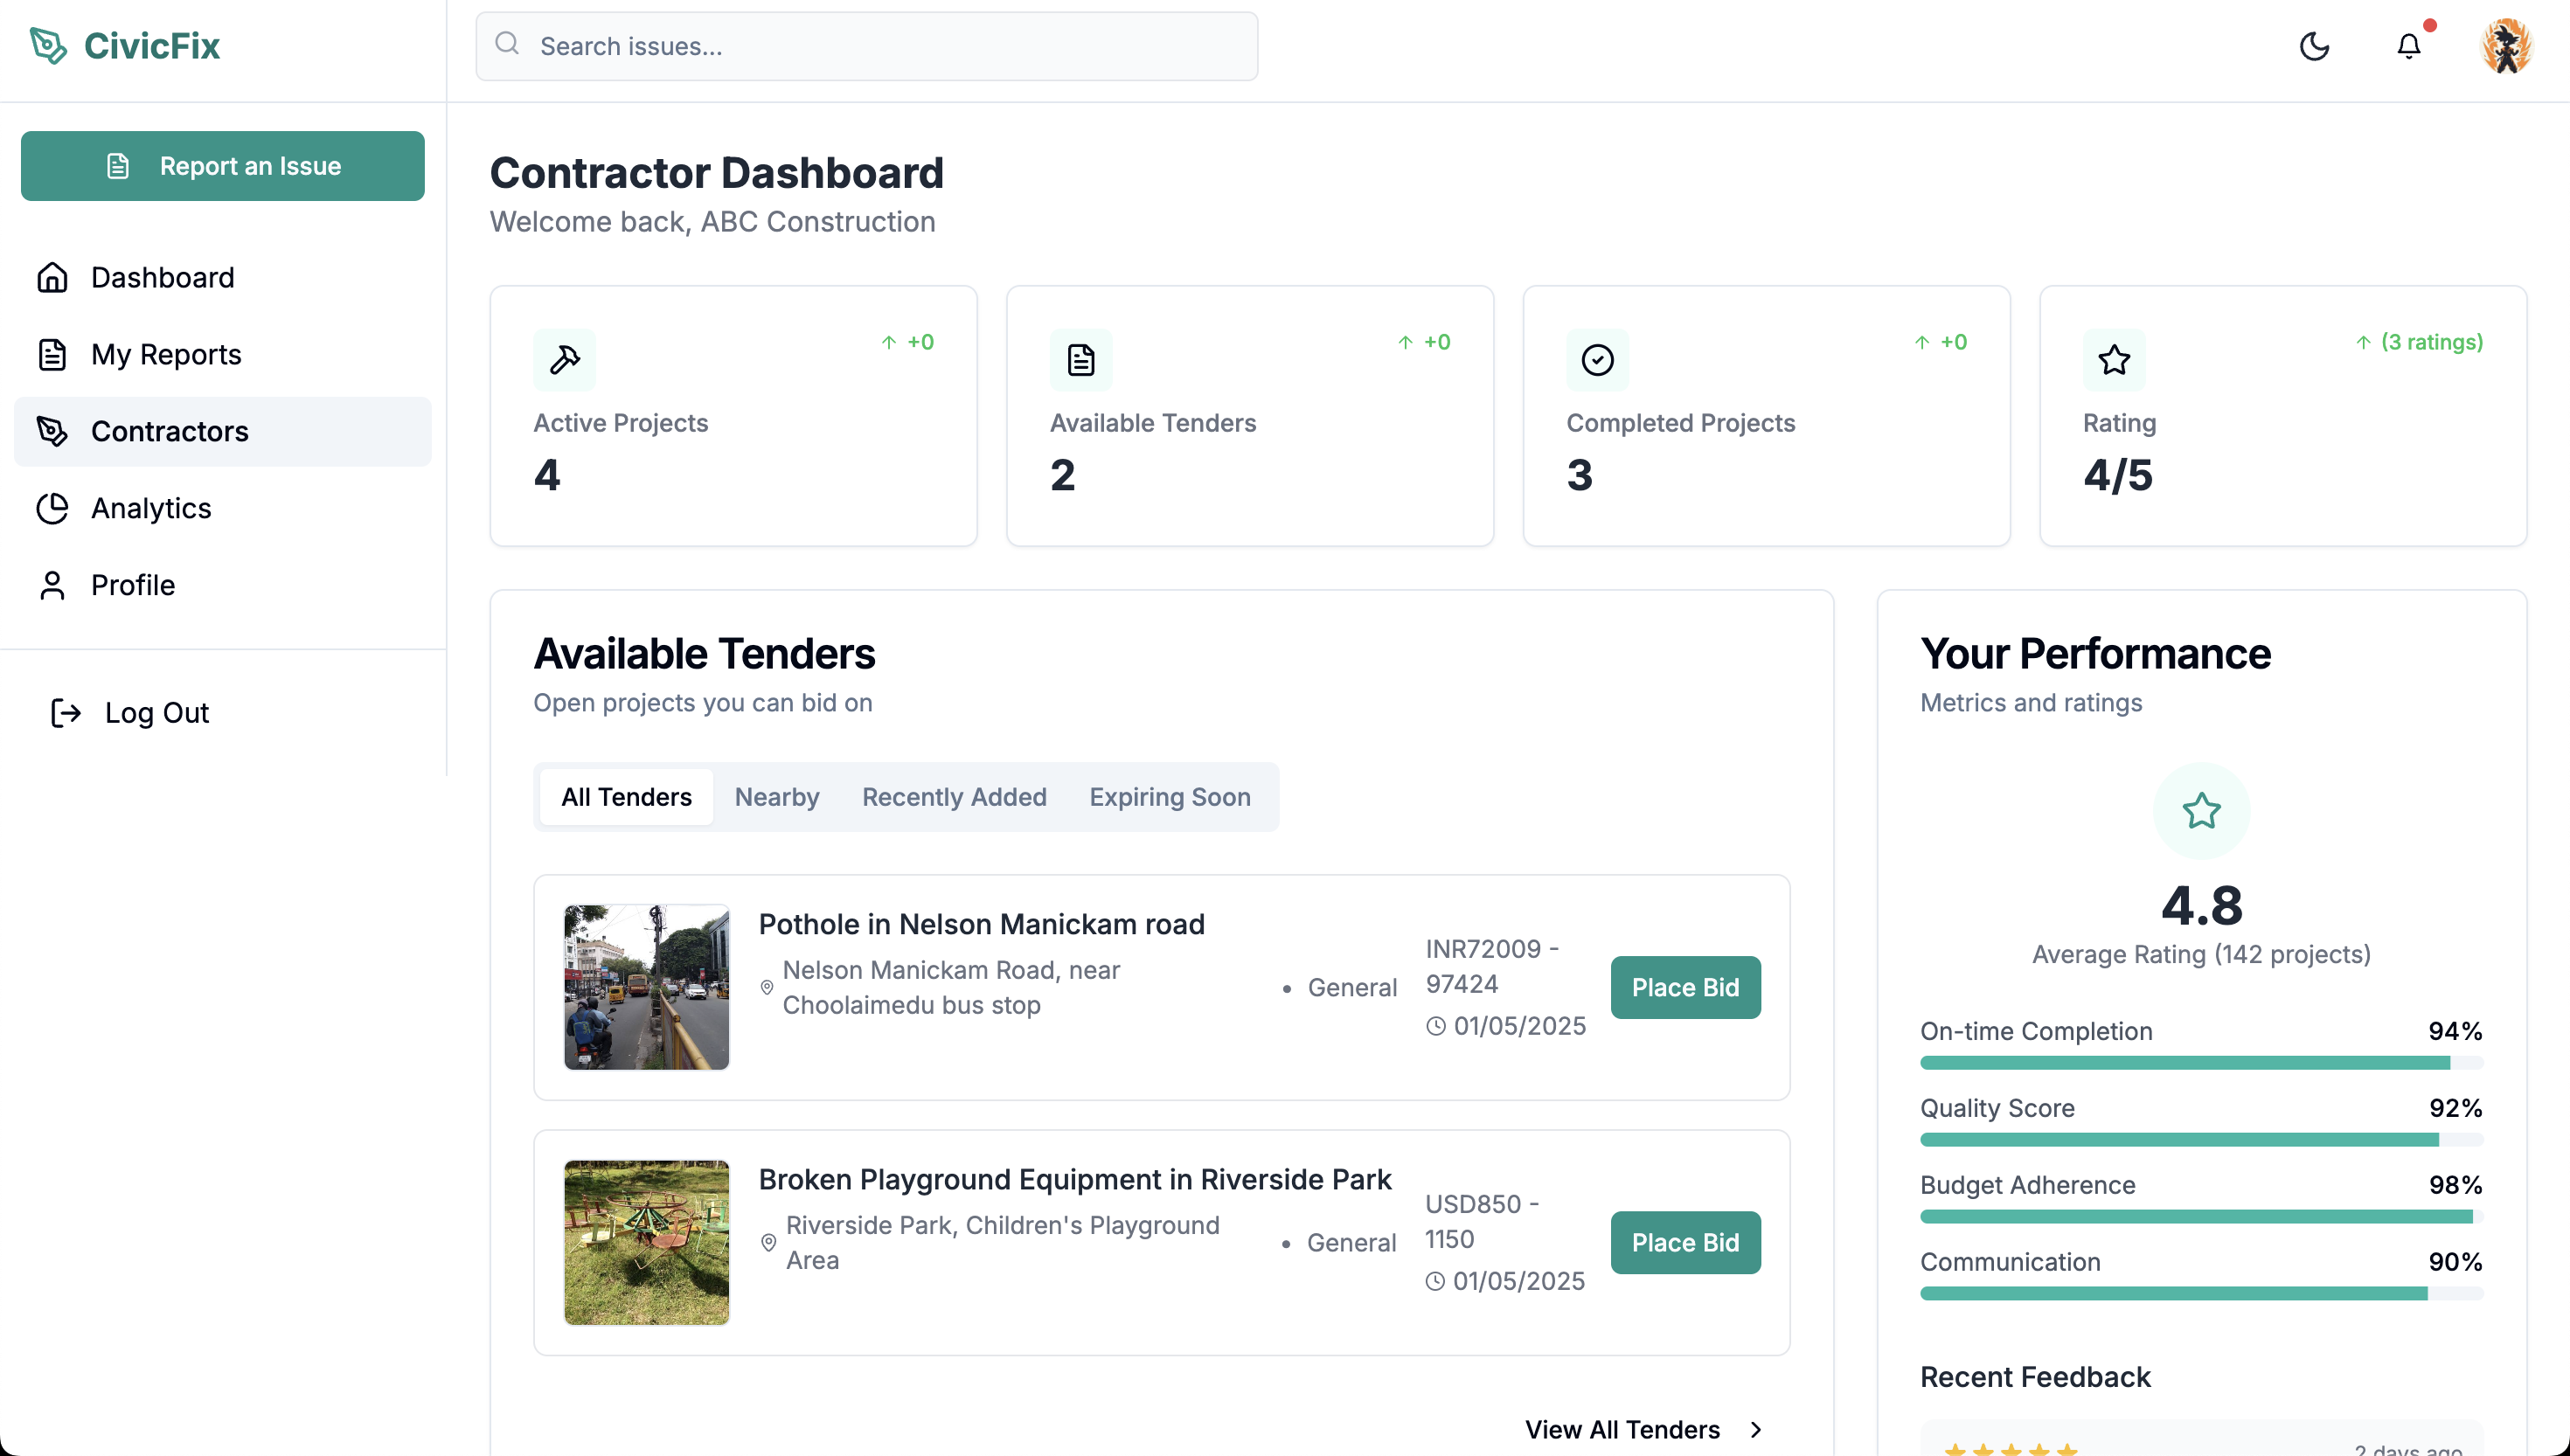Click the user profile avatar
Image resolution: width=2570 pixels, height=1456 pixels.
tap(2507, 45)
